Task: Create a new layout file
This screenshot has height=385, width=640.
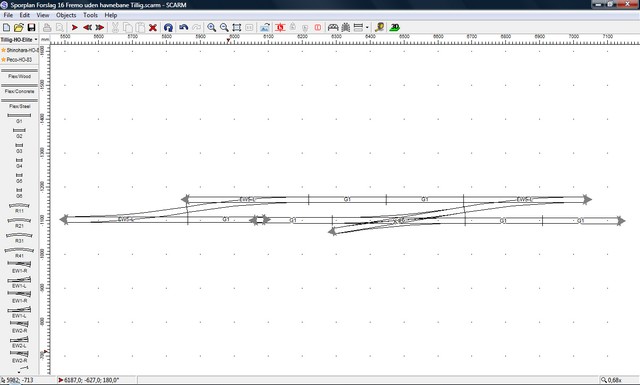Action: [x=7, y=28]
